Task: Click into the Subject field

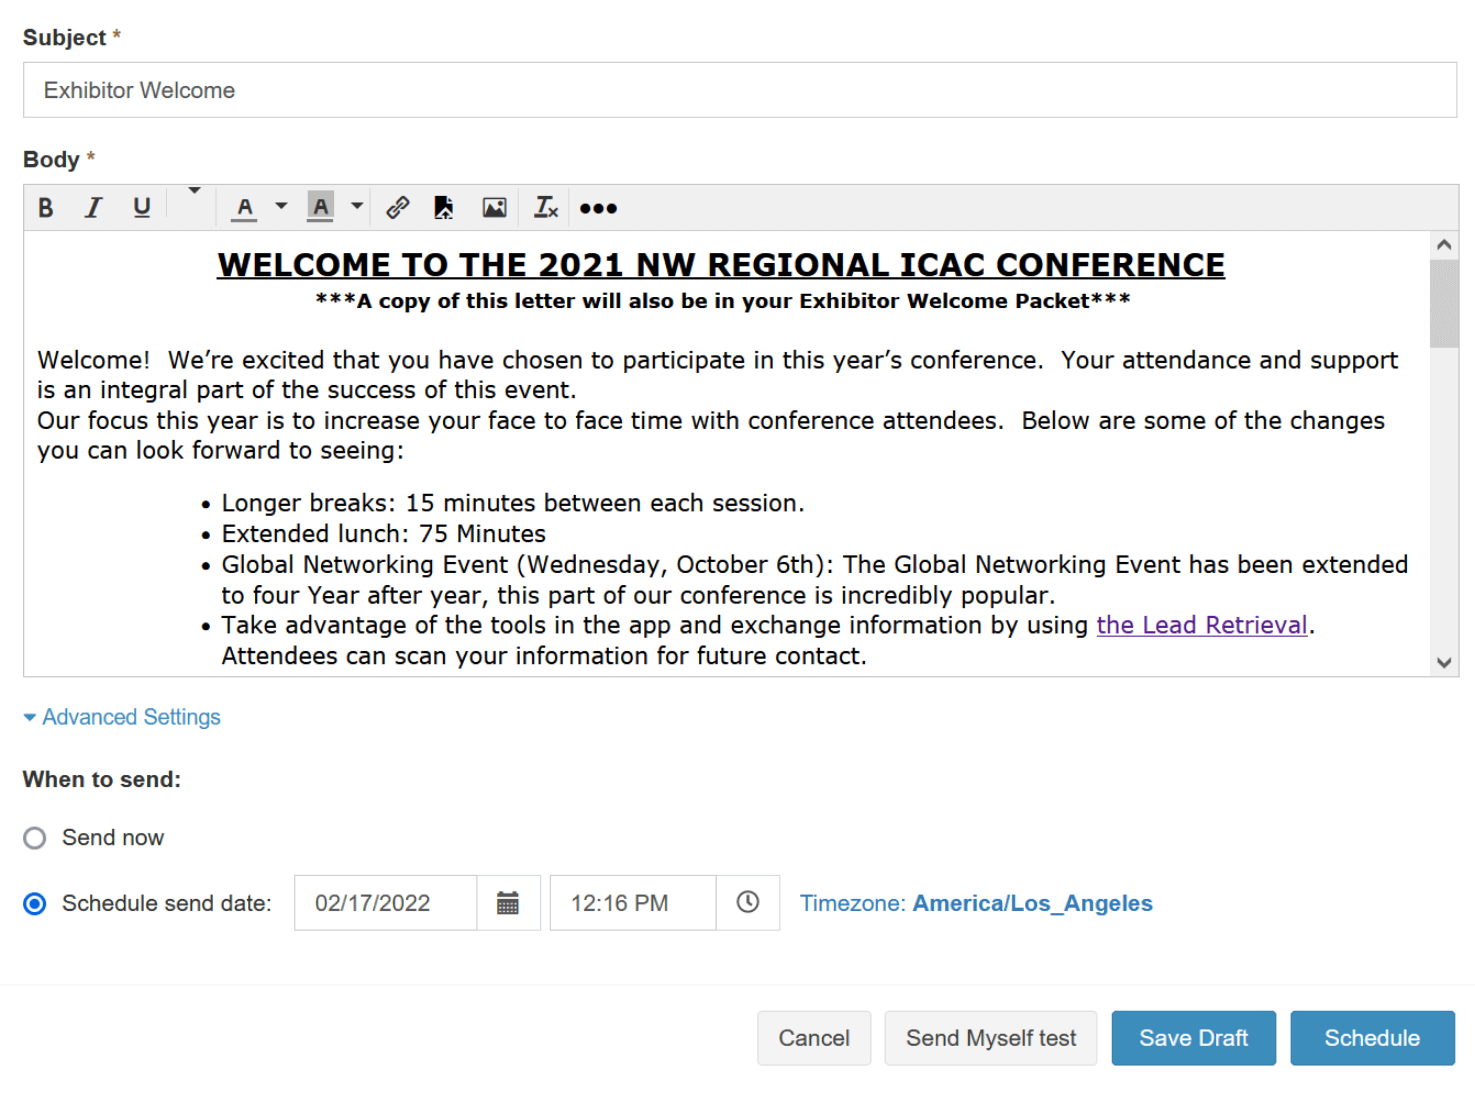Action: click(739, 90)
